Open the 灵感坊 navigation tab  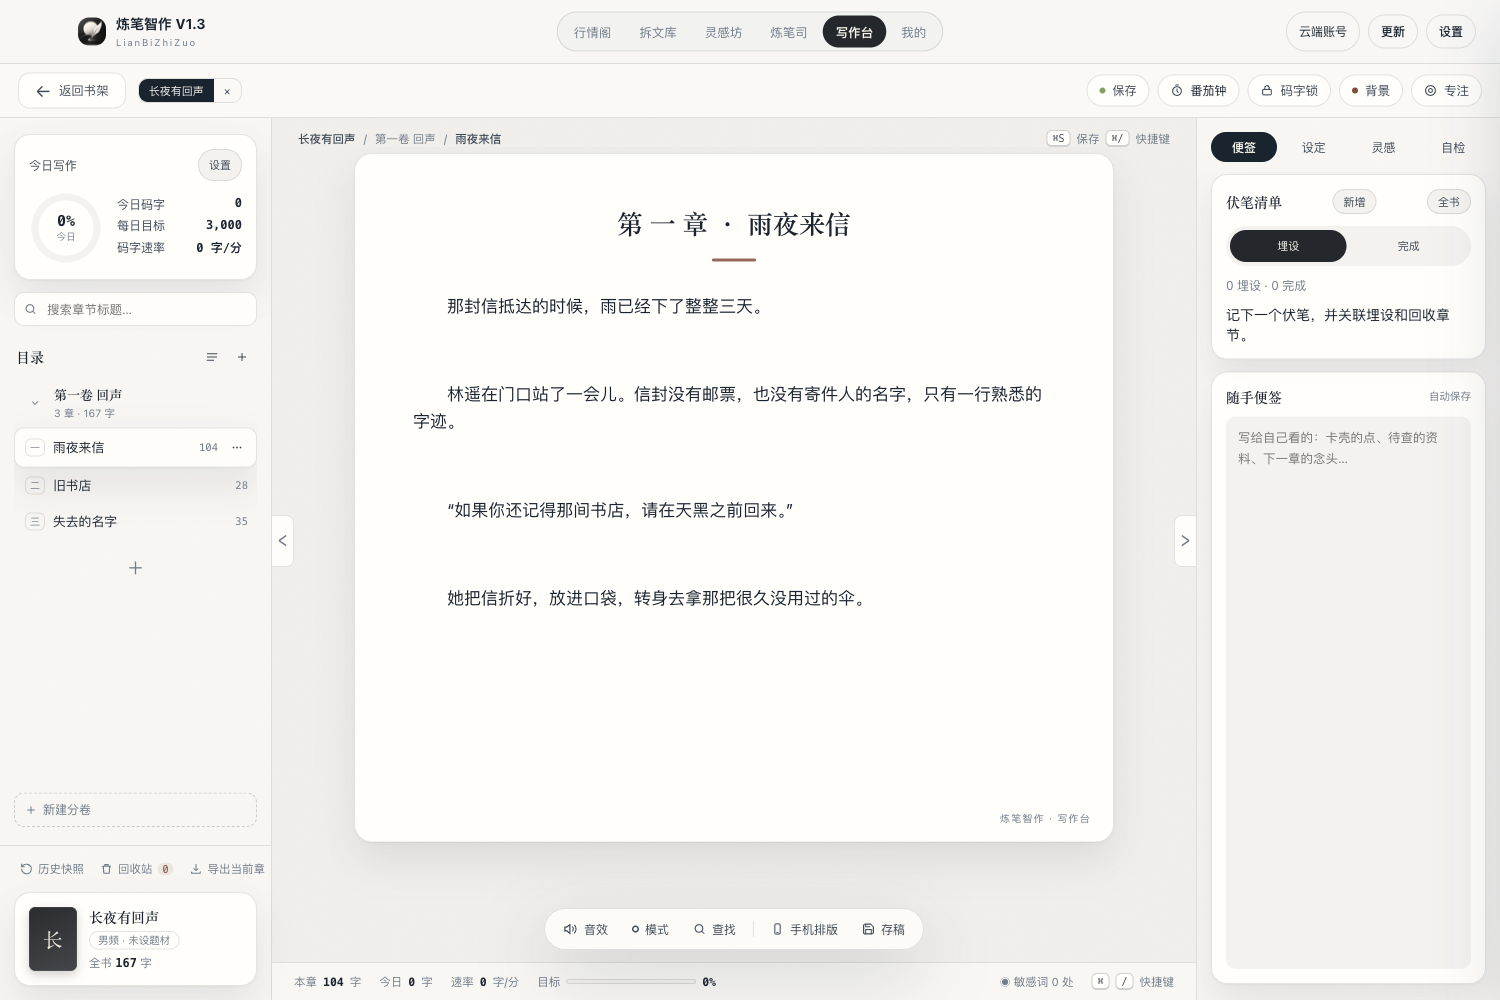click(x=723, y=32)
